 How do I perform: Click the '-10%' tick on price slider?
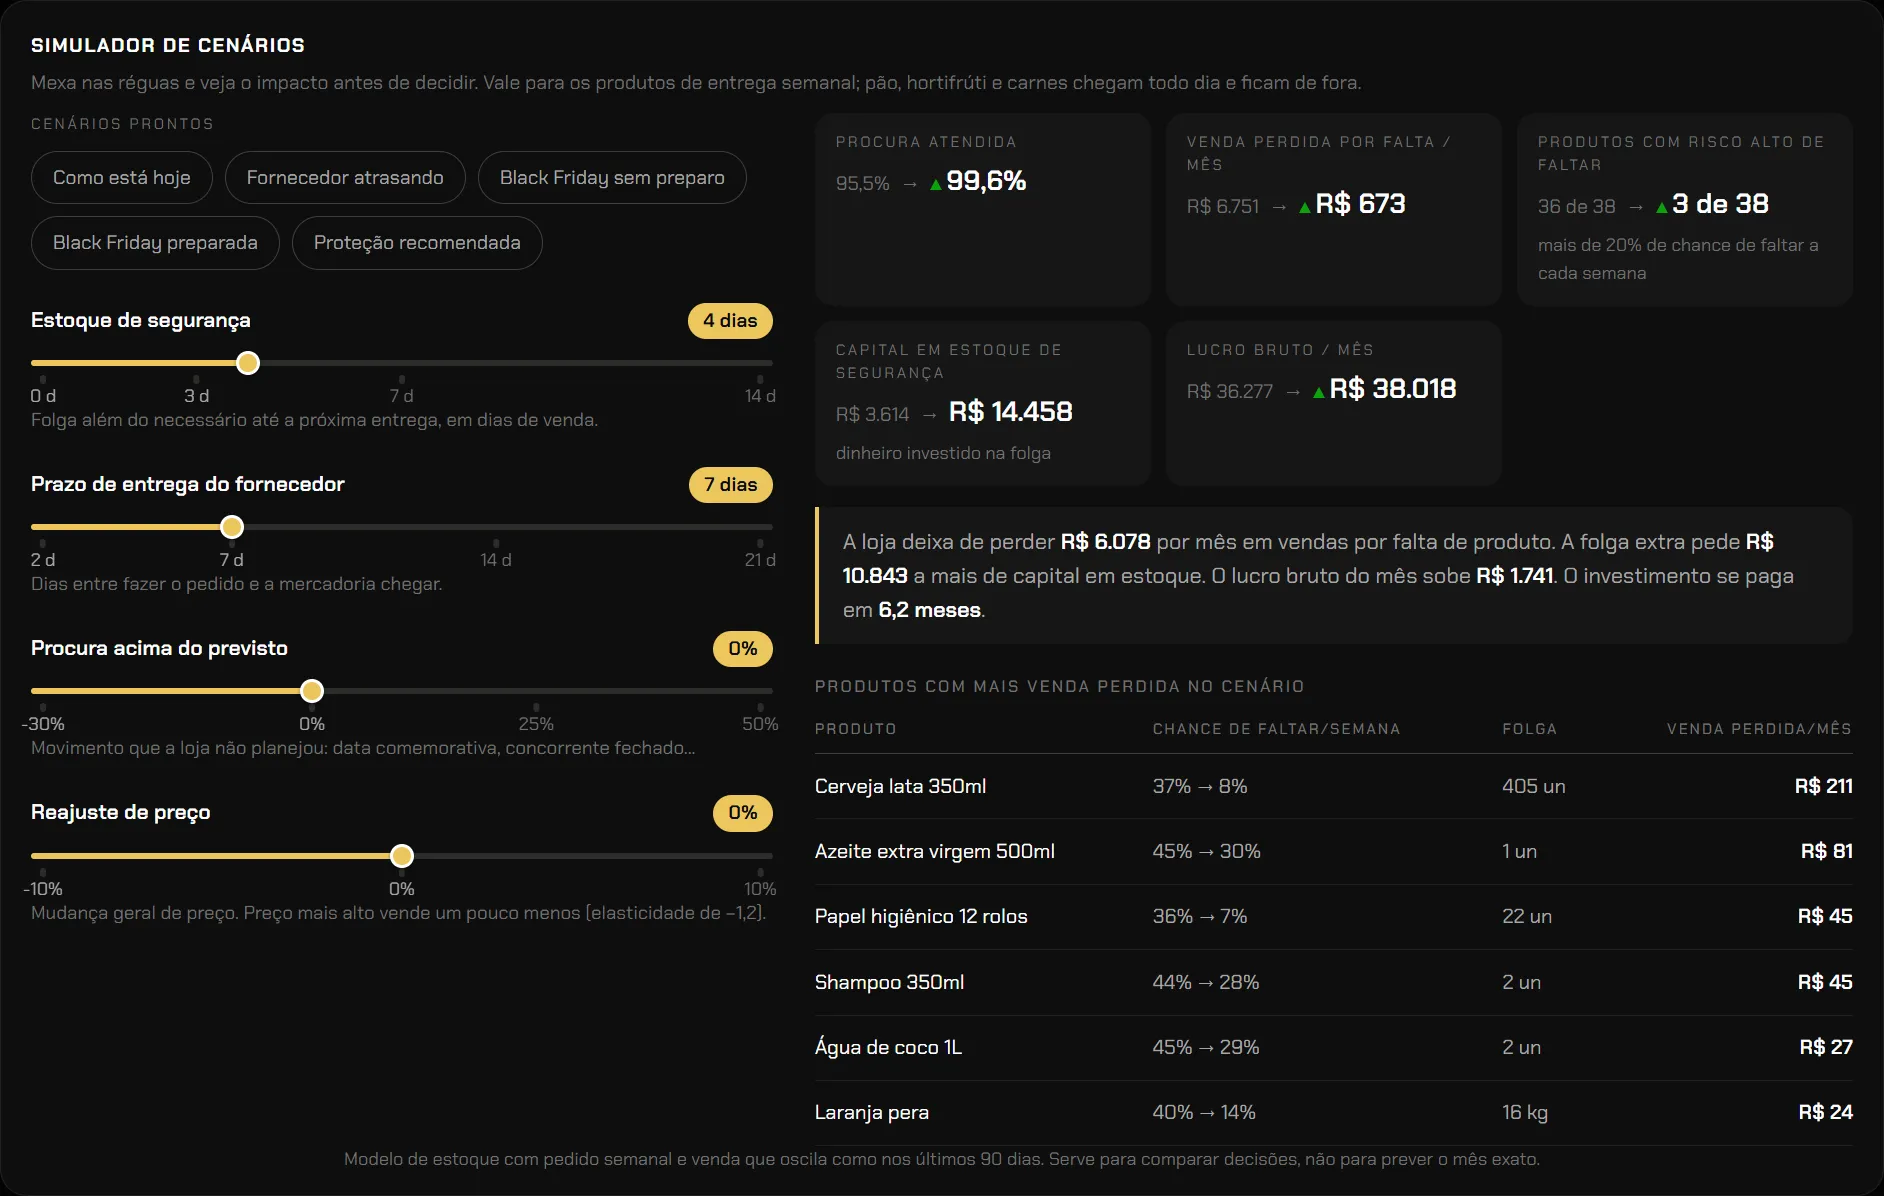pos(43,888)
